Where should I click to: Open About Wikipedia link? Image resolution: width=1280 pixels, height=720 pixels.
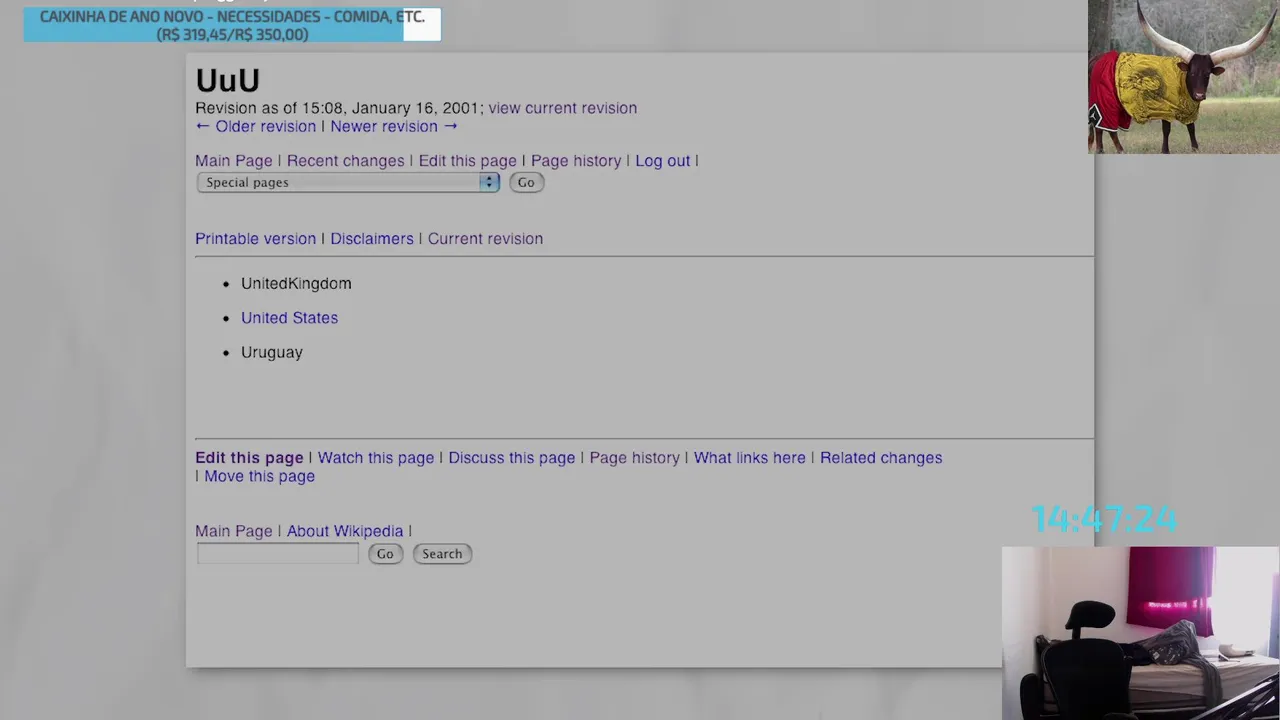[345, 531]
